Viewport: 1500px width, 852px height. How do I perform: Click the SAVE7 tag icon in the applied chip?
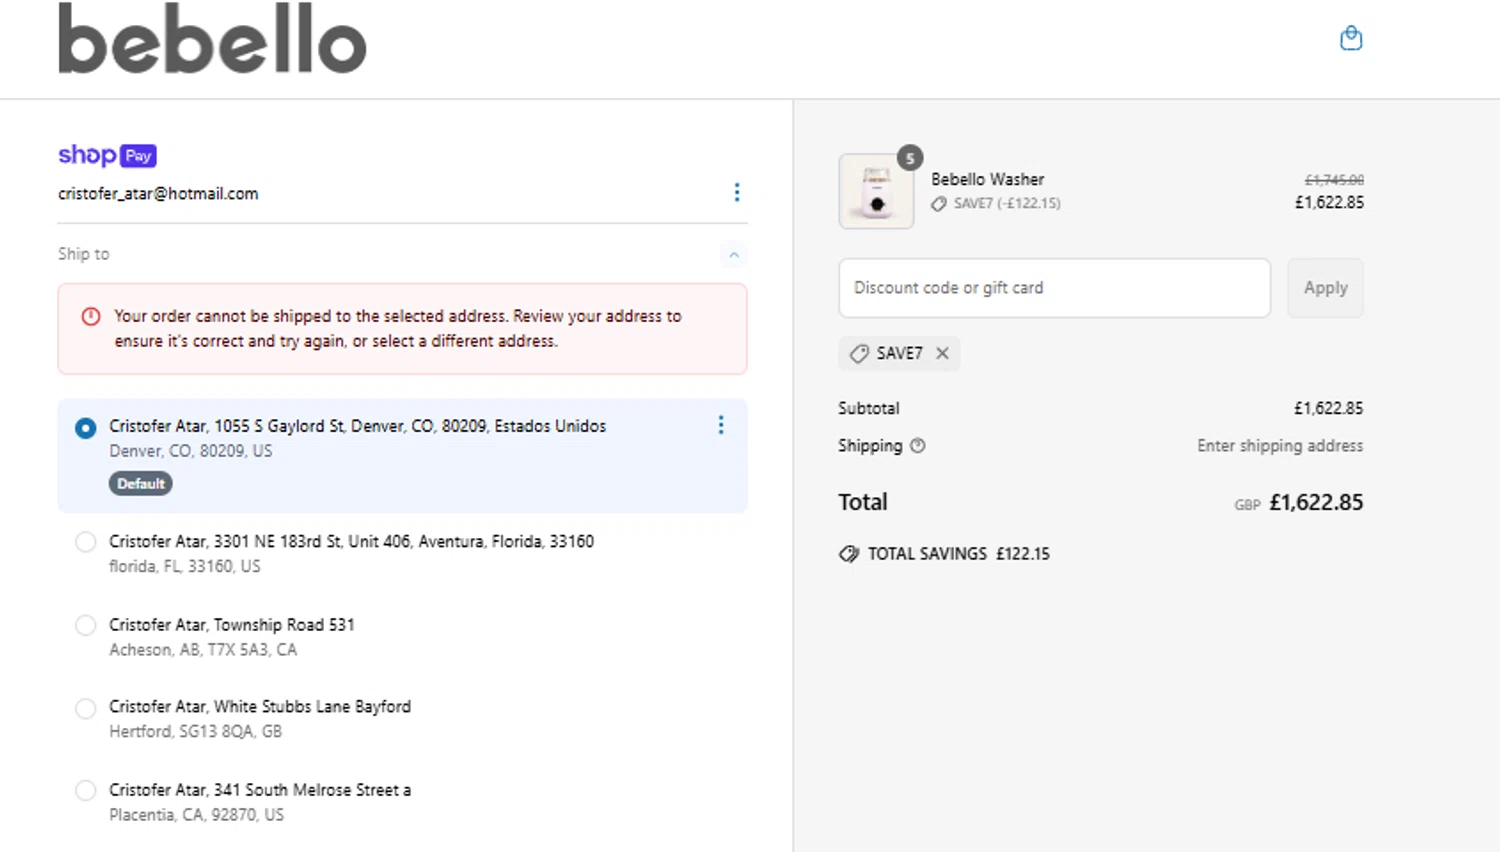[x=859, y=354]
